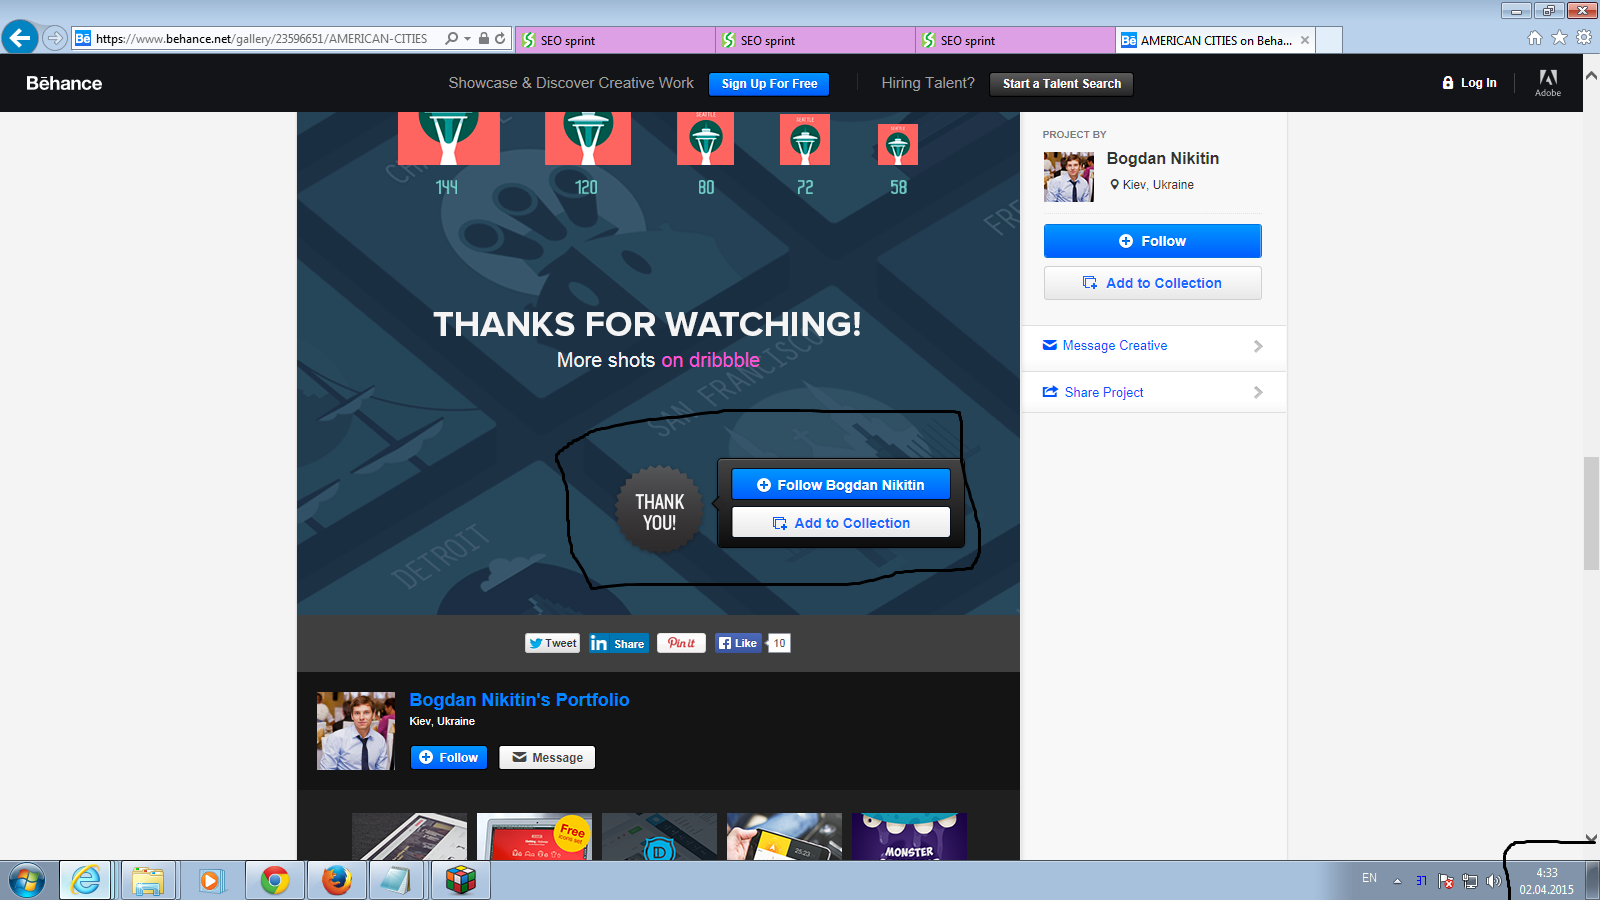
Task: Click Log In in the header
Action: (1469, 83)
